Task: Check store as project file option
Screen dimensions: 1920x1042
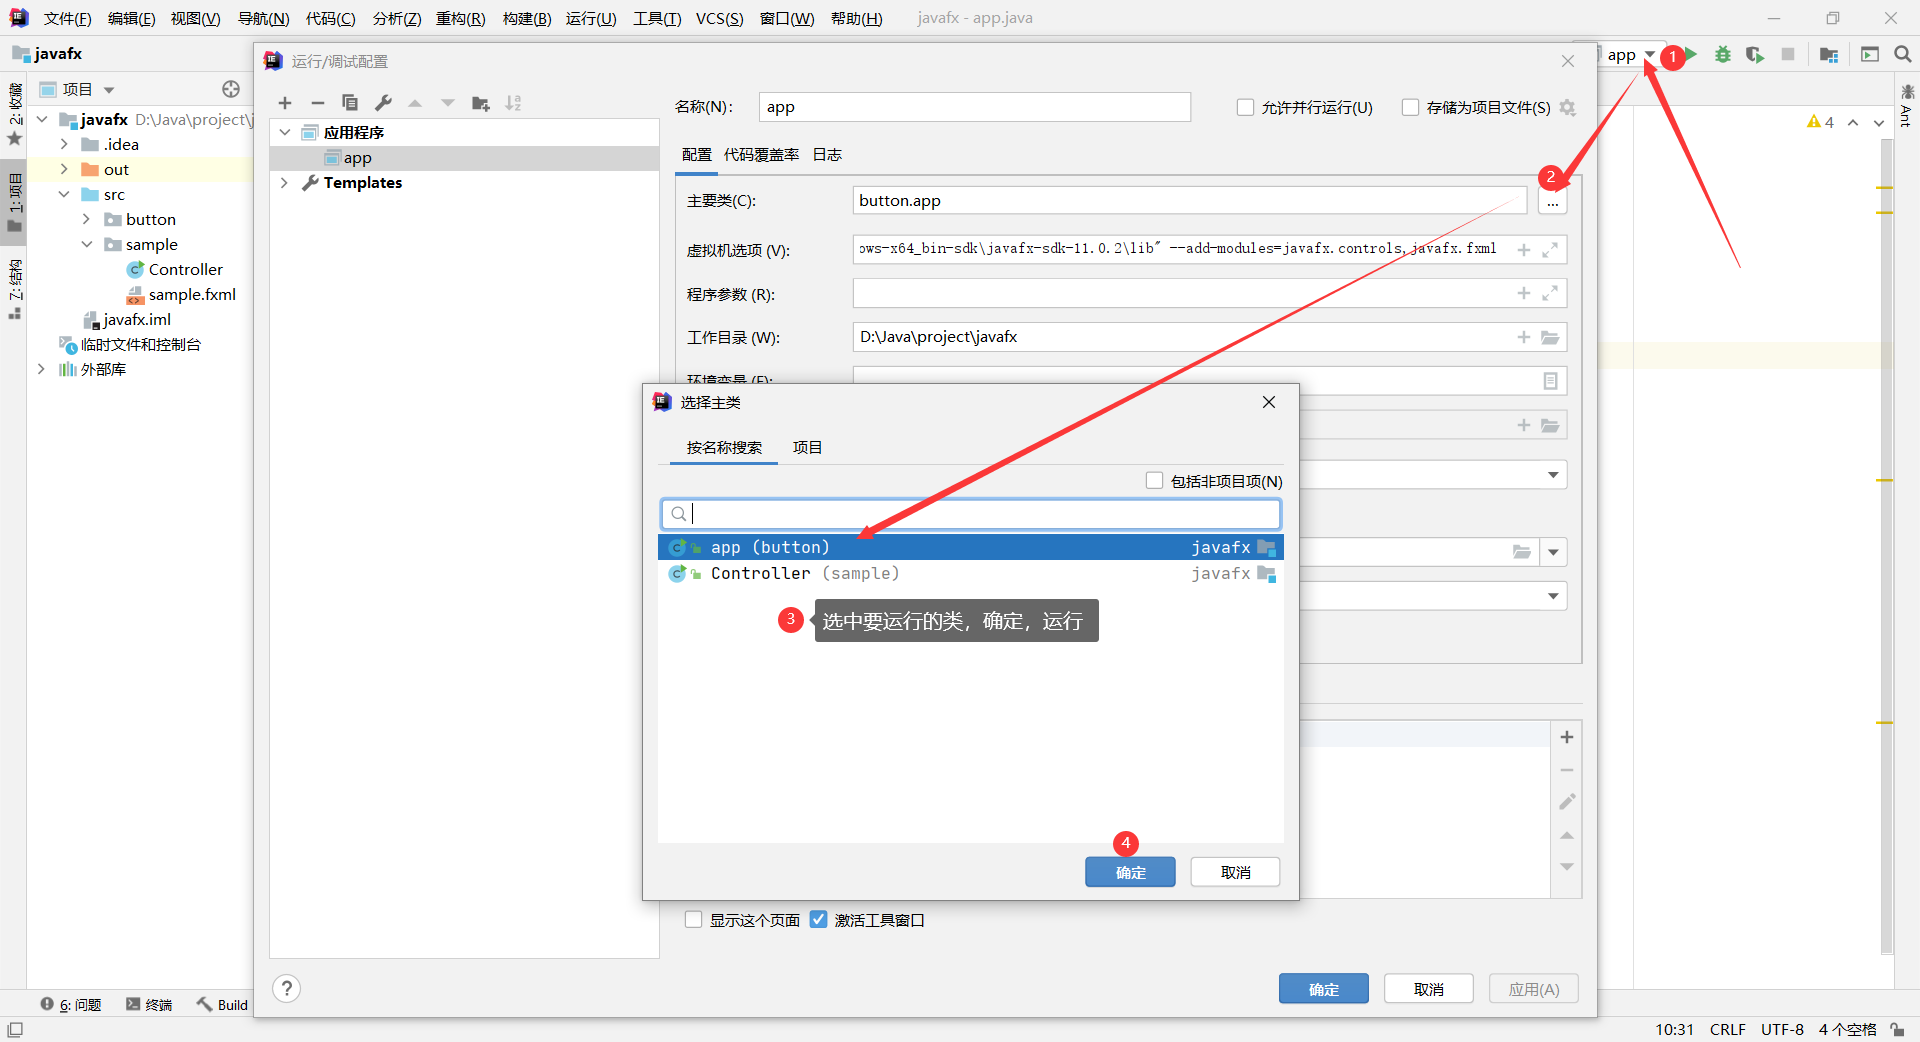Action: tap(1410, 107)
